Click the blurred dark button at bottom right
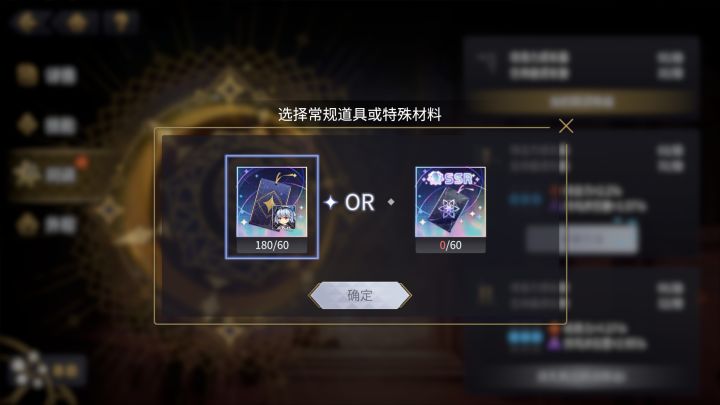 click(x=582, y=377)
